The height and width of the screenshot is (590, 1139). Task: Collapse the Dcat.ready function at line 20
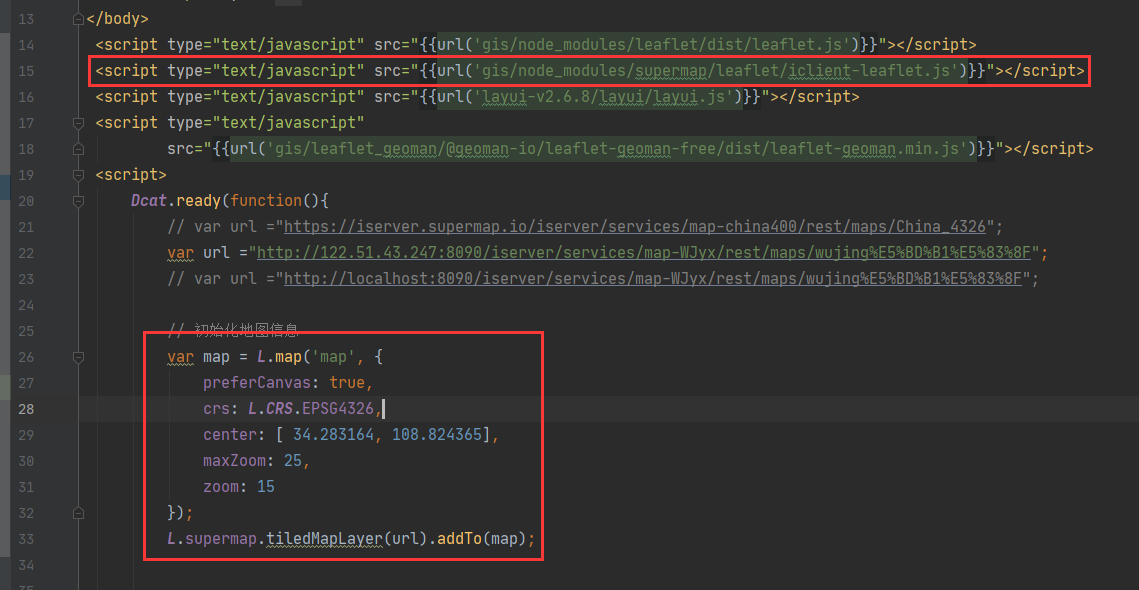point(78,200)
